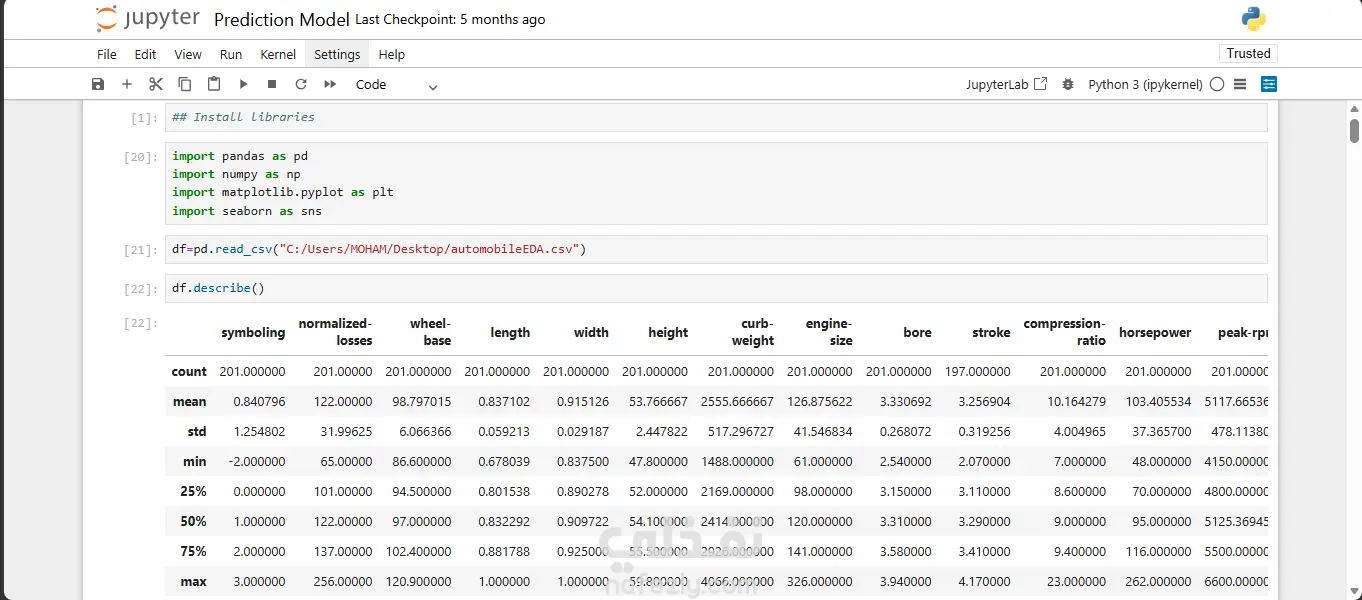Screen dimensions: 1362x600
Task: Click the max engine-size value 326.000000
Action: pos(820,581)
